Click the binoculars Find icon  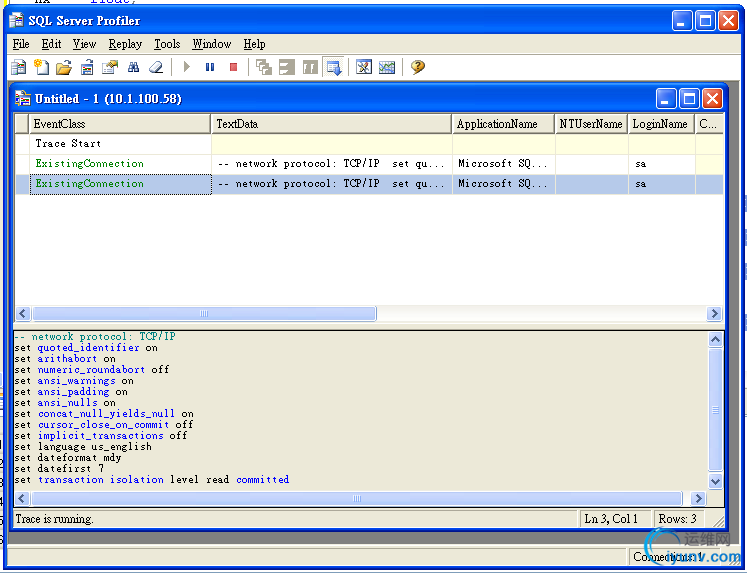133,67
